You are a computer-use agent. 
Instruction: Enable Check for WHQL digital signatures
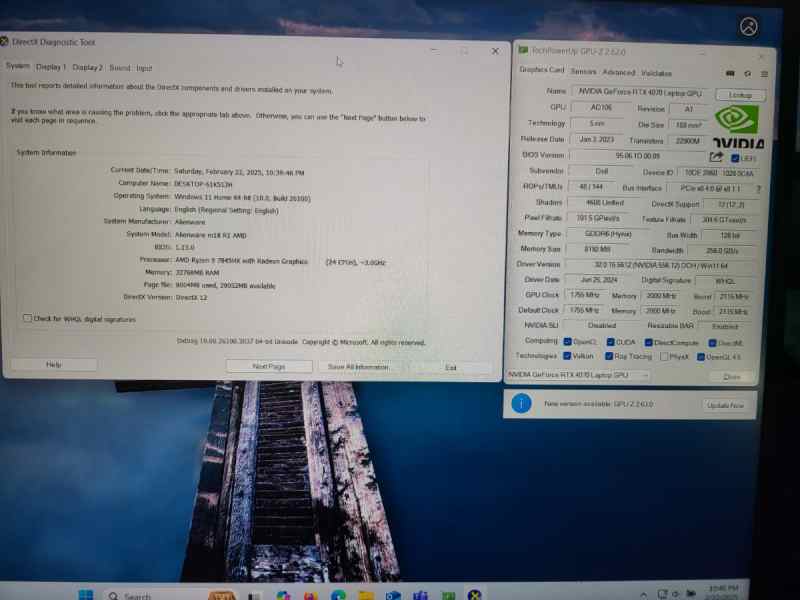click(x=27, y=318)
